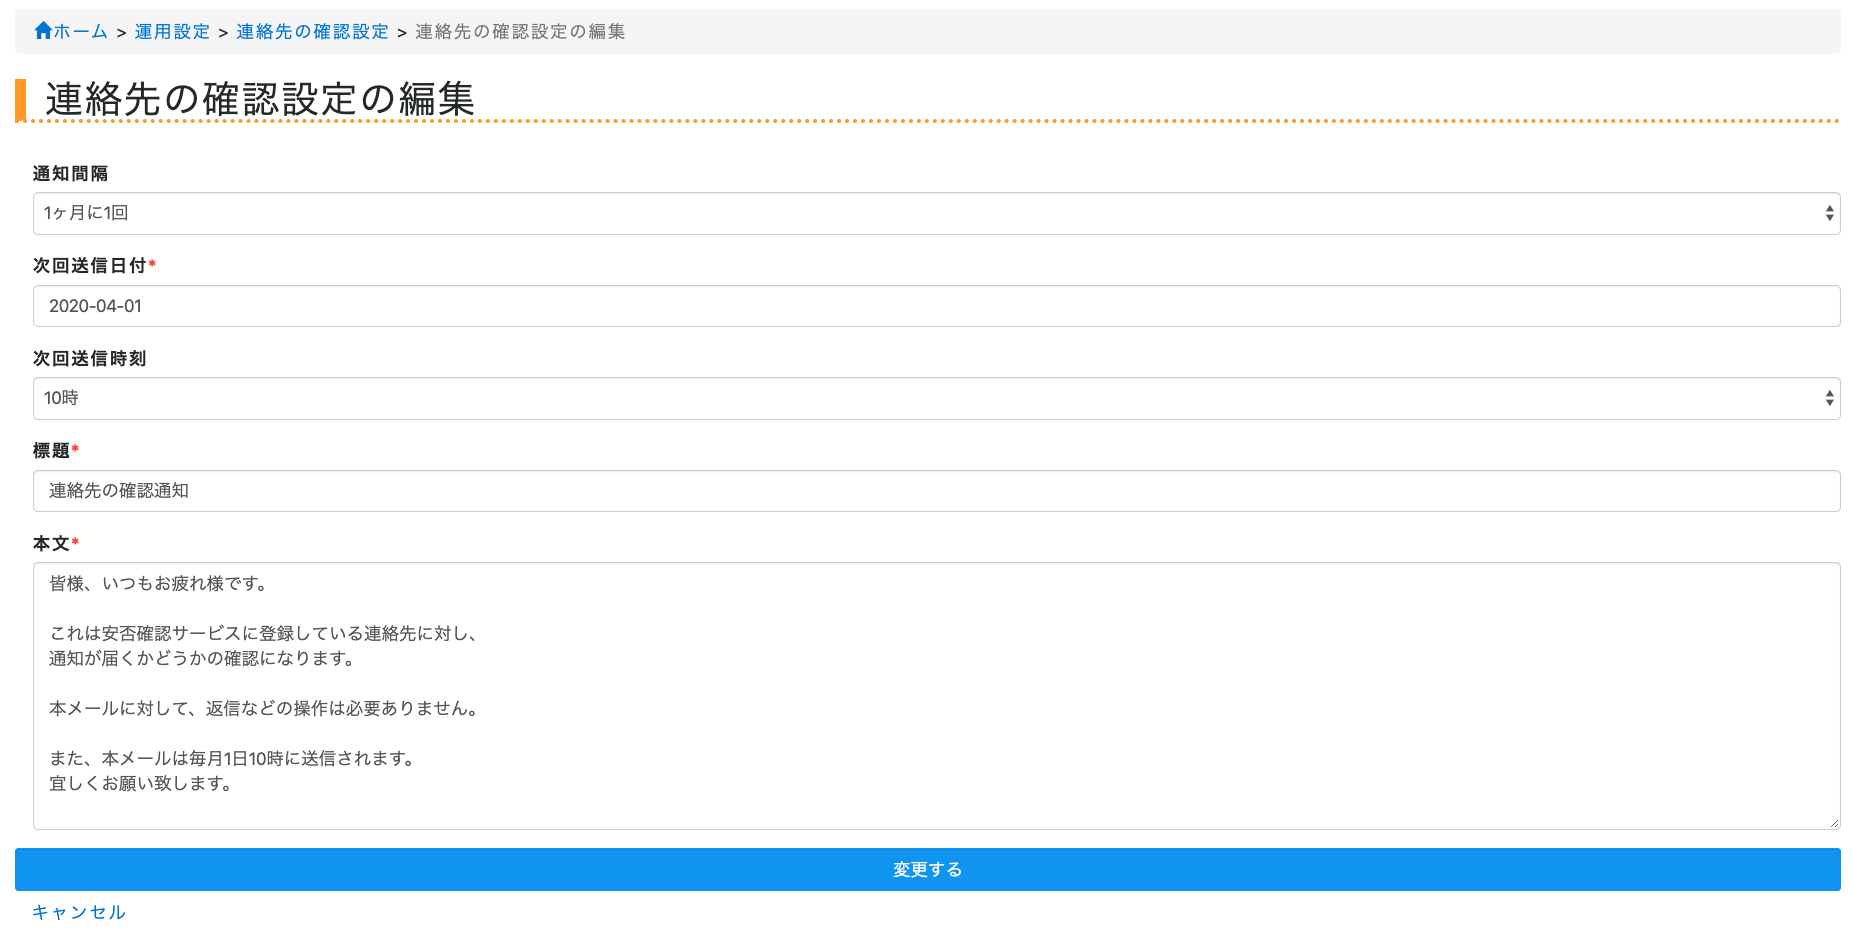Click the 変更する submit button
Image resolution: width=1853 pixels, height=933 pixels.
[927, 870]
